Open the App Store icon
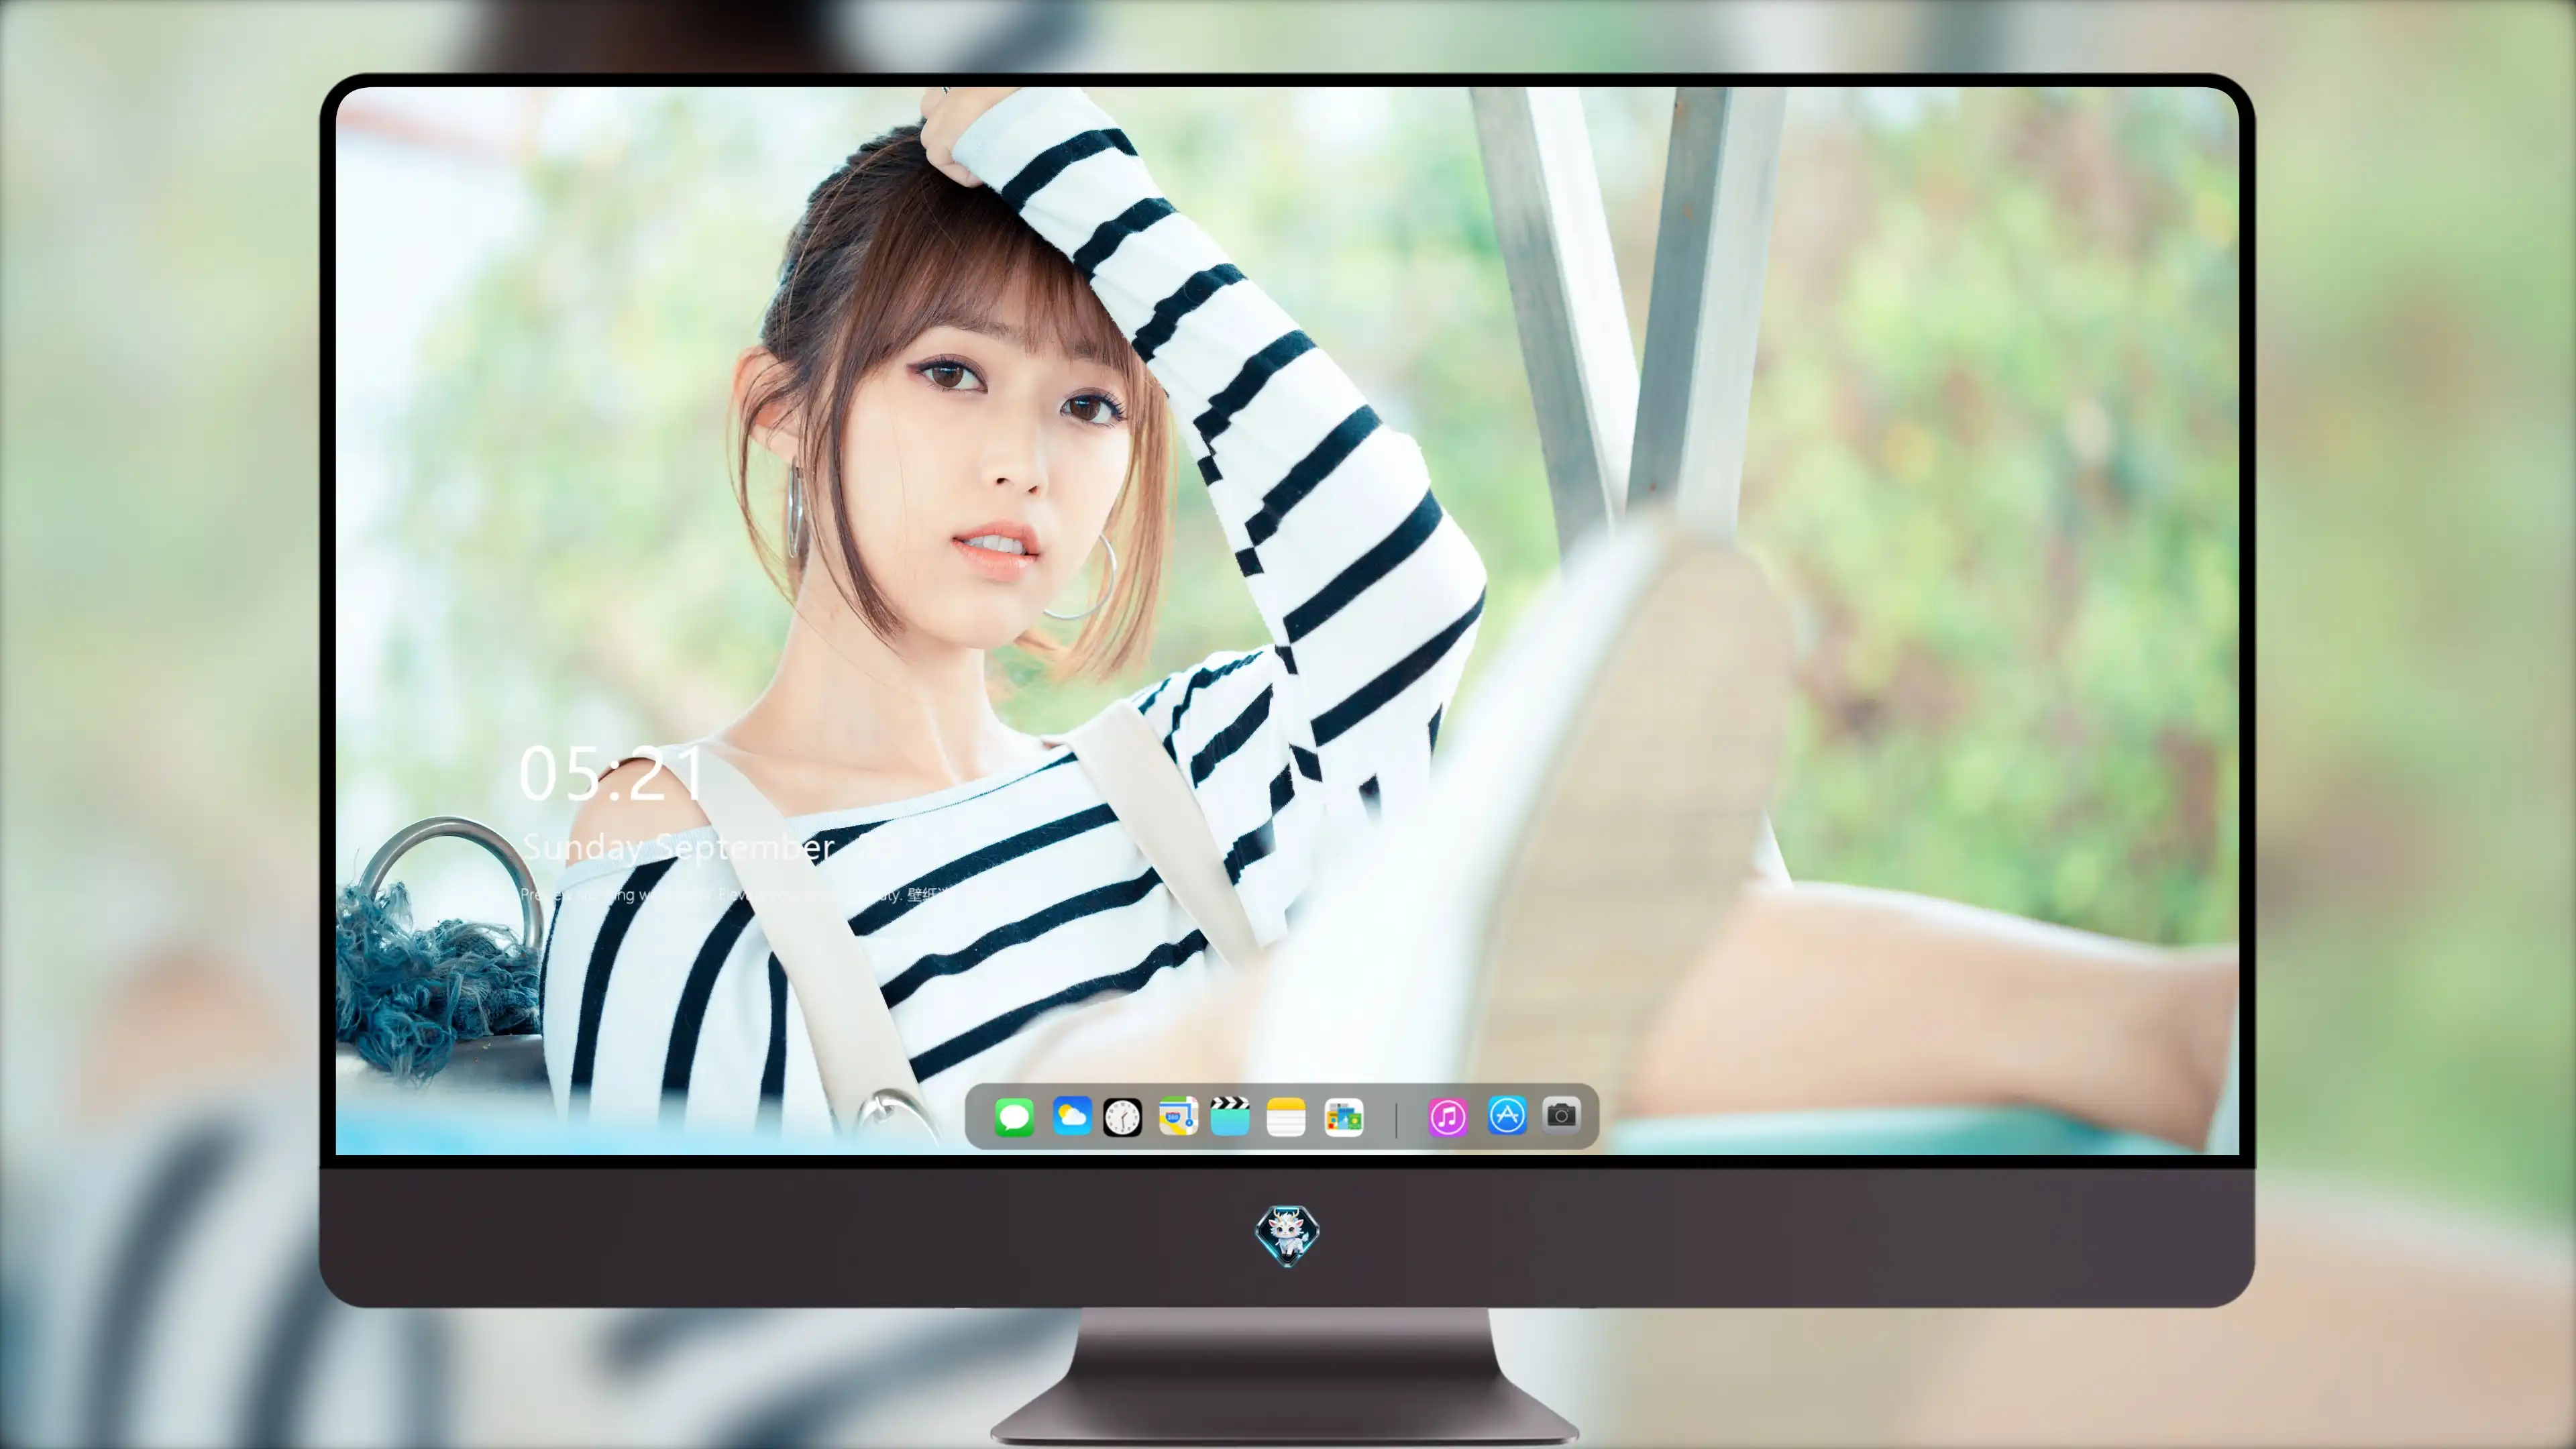Image resolution: width=2576 pixels, height=1449 pixels. point(1507,1115)
